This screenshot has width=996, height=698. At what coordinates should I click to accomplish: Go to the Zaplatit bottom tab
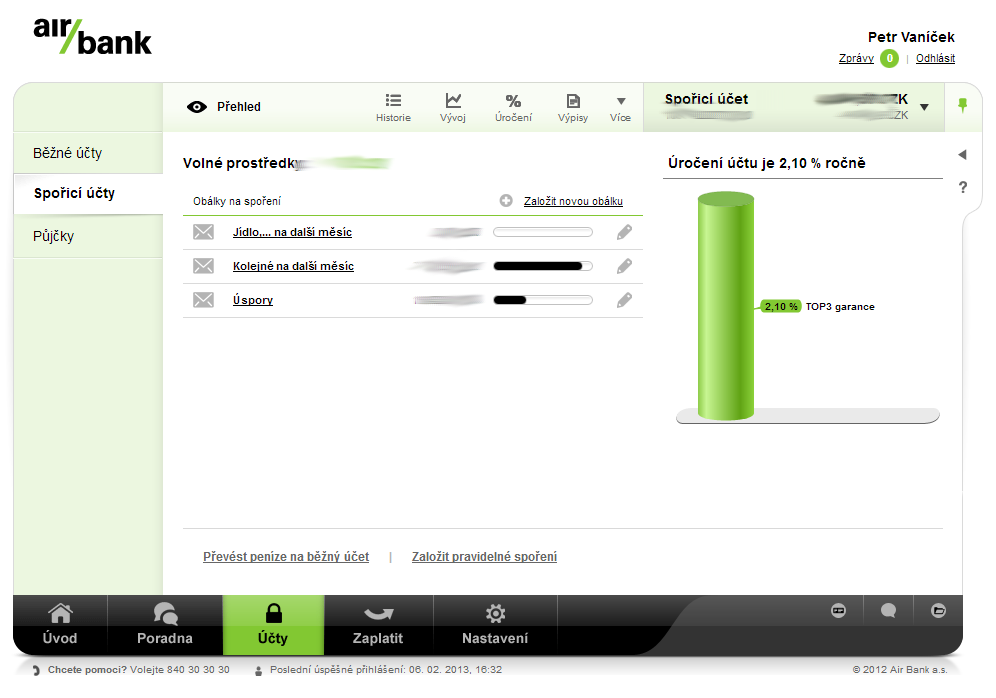point(378,625)
